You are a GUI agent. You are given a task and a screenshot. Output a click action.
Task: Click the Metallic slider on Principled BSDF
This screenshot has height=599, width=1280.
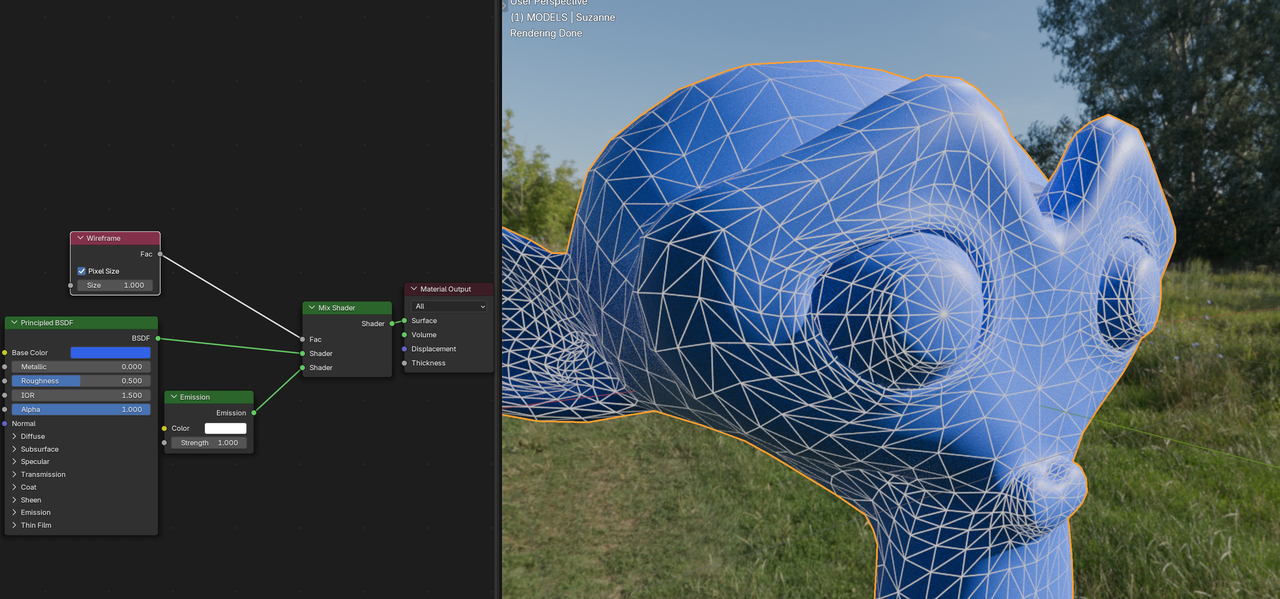click(81, 367)
